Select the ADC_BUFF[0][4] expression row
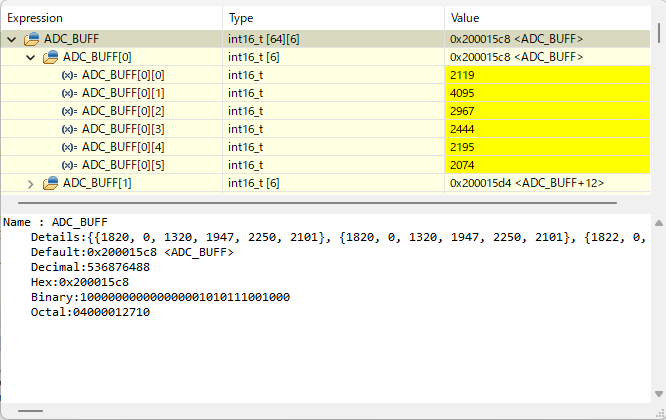 325,147
